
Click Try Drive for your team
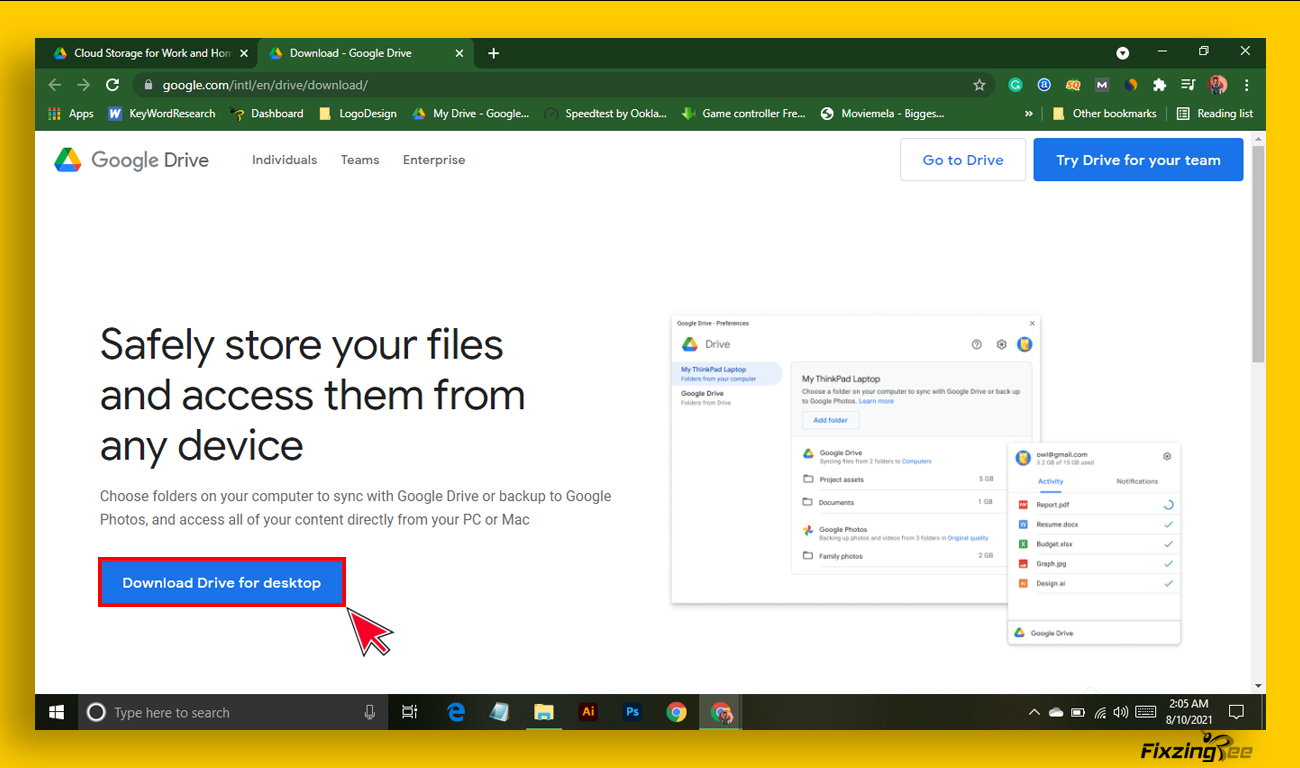click(1138, 160)
